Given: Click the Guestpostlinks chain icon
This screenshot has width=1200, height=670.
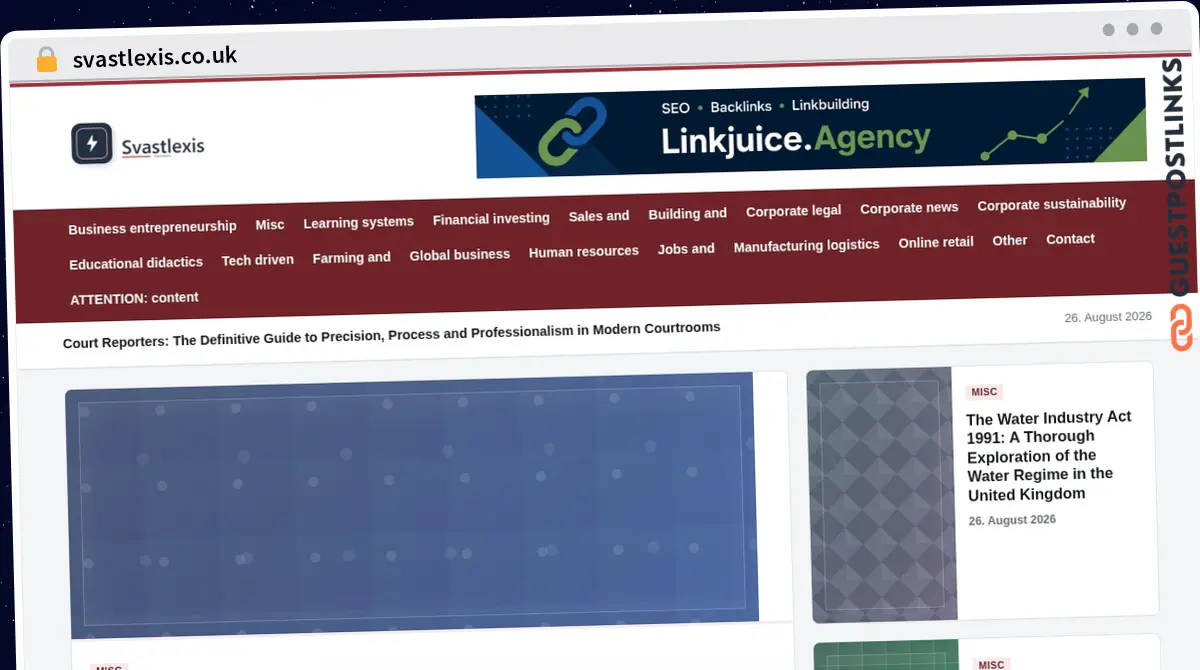Looking at the screenshot, I should [x=1182, y=329].
